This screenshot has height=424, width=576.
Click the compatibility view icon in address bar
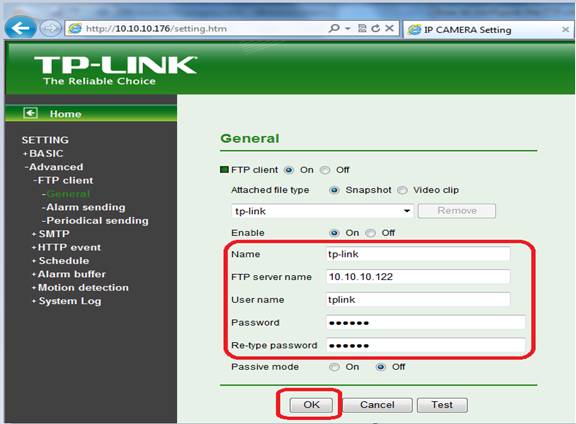(362, 28)
